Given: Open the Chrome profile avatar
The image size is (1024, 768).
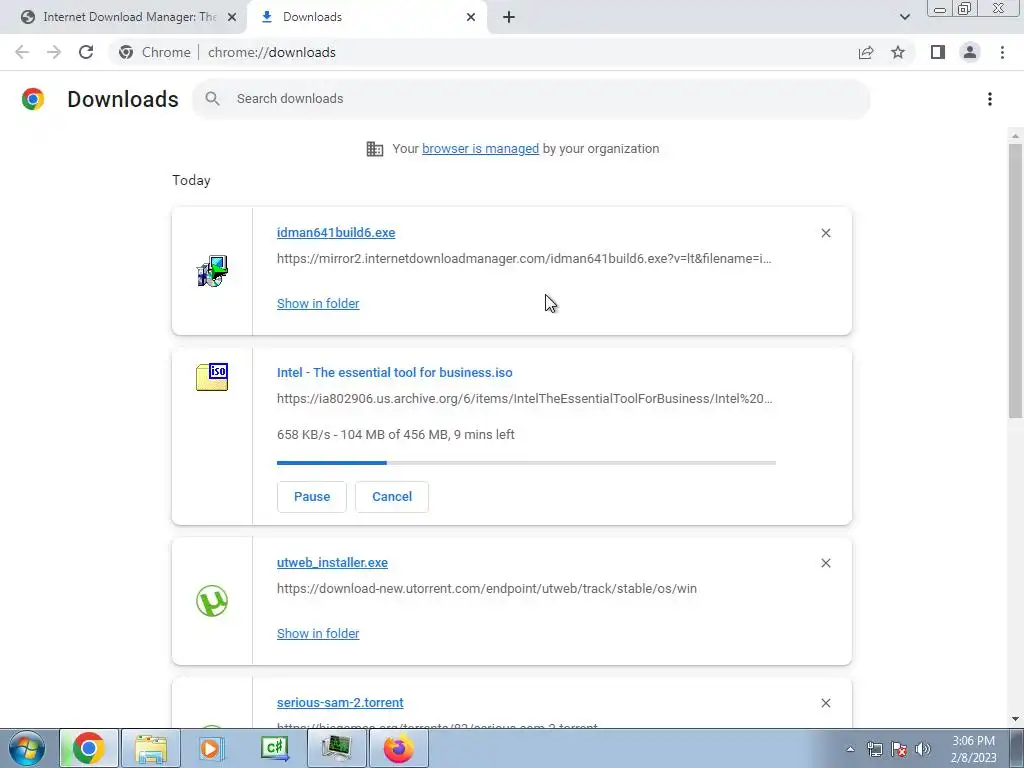Looking at the screenshot, I should tap(970, 52).
